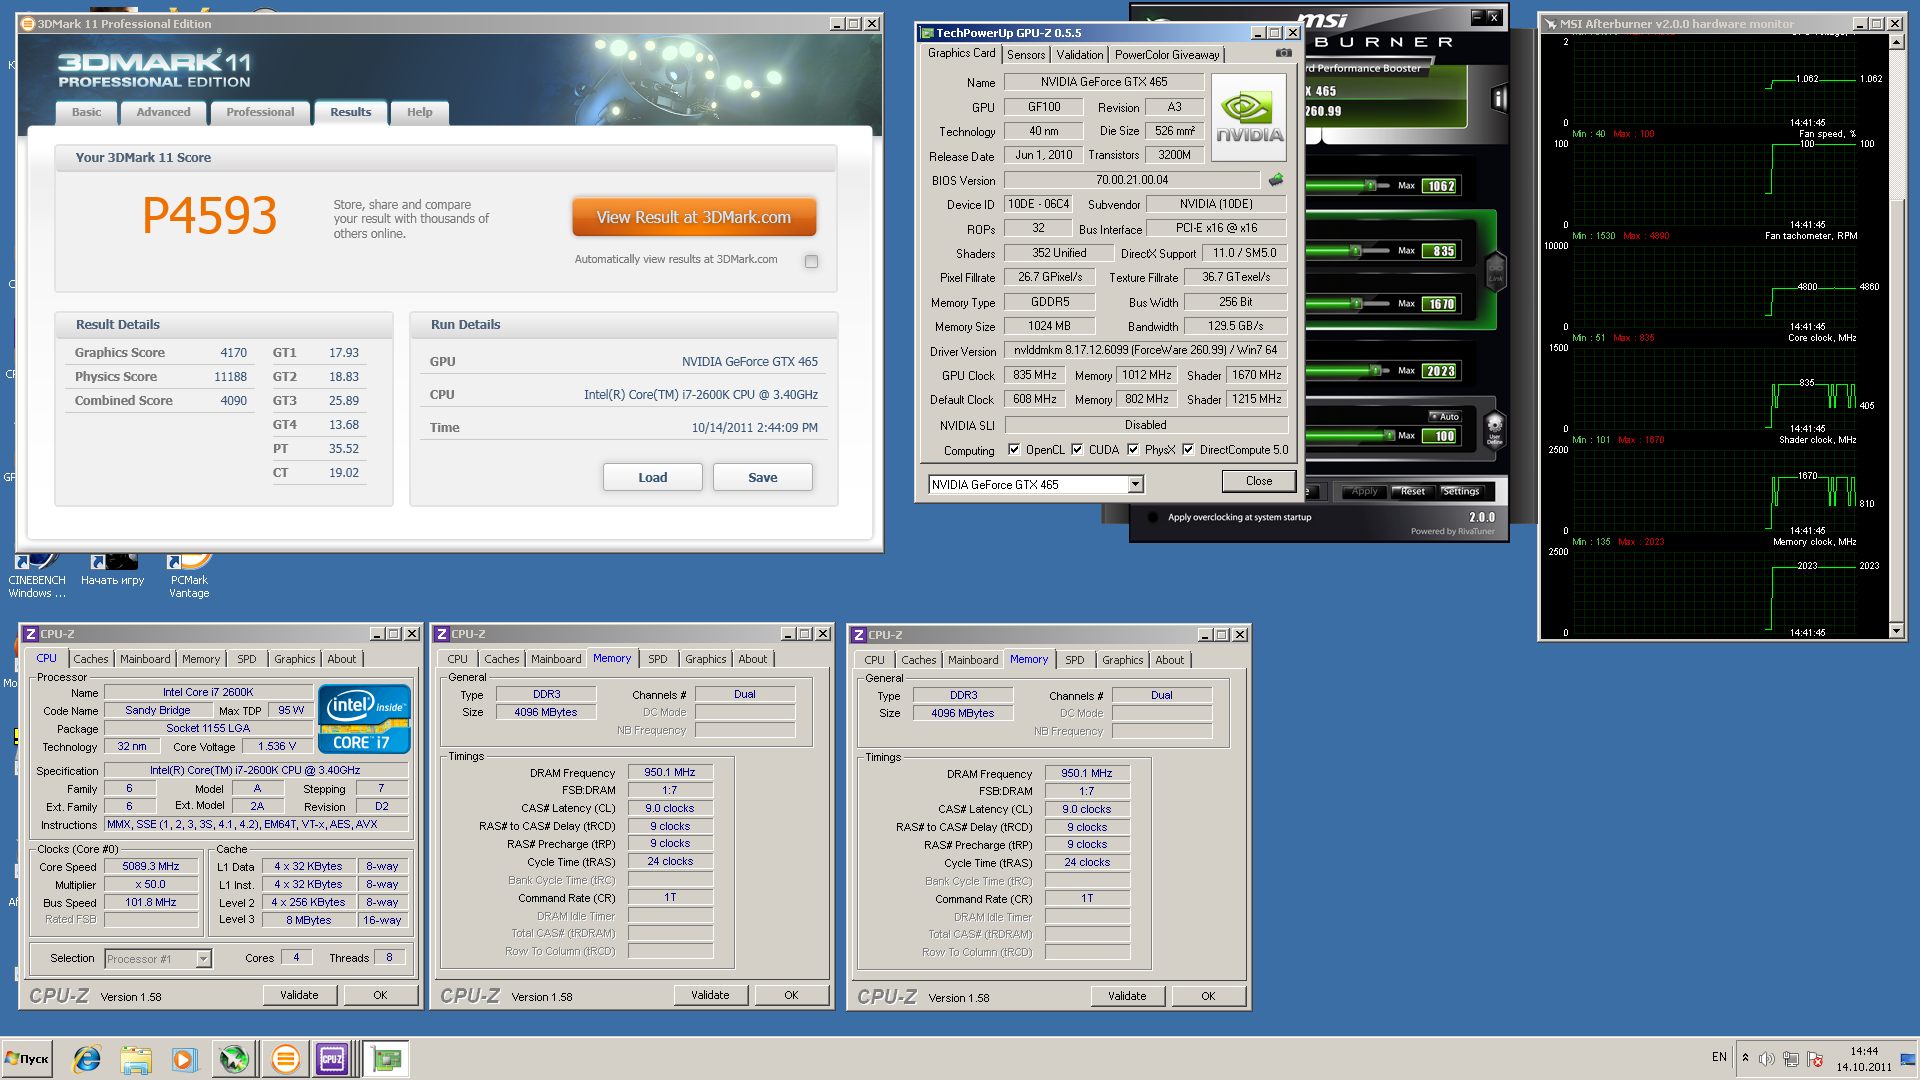Screen dimensions: 1920x1080
Task: Click the BIOS save chip icon in GPU-Z
Action: (1276, 180)
